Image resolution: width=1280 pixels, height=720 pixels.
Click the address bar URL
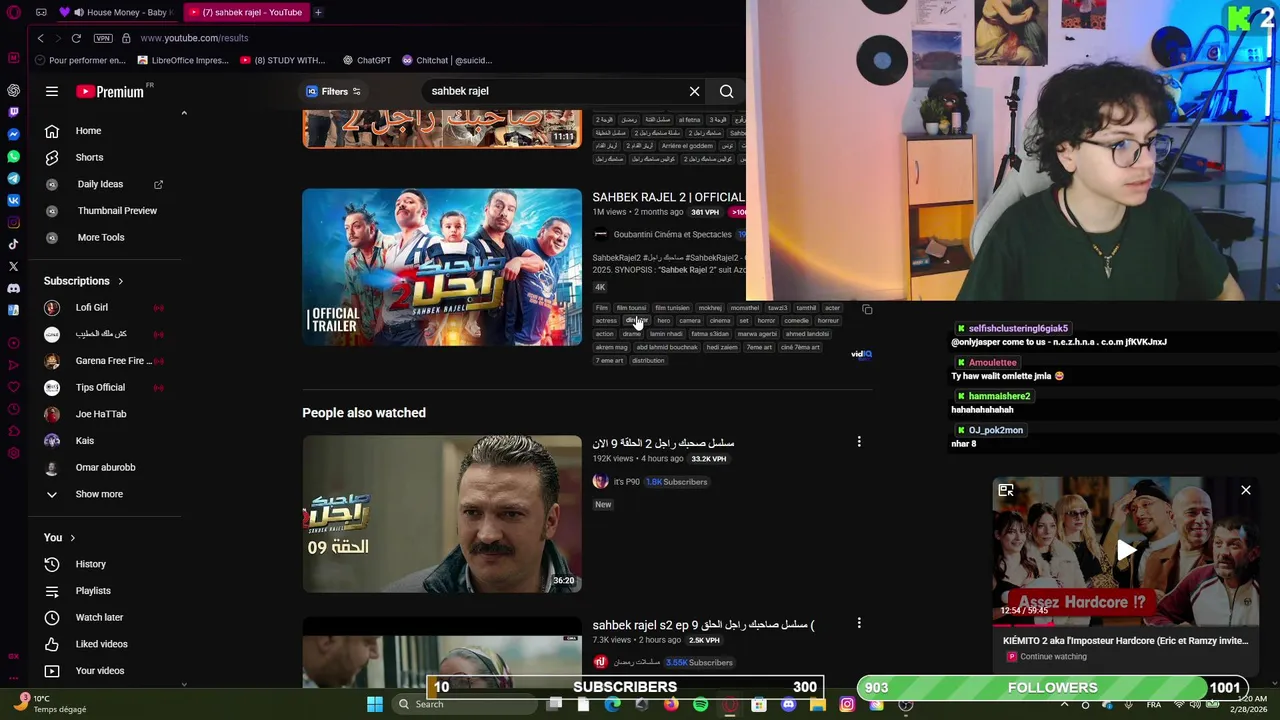[x=194, y=38]
